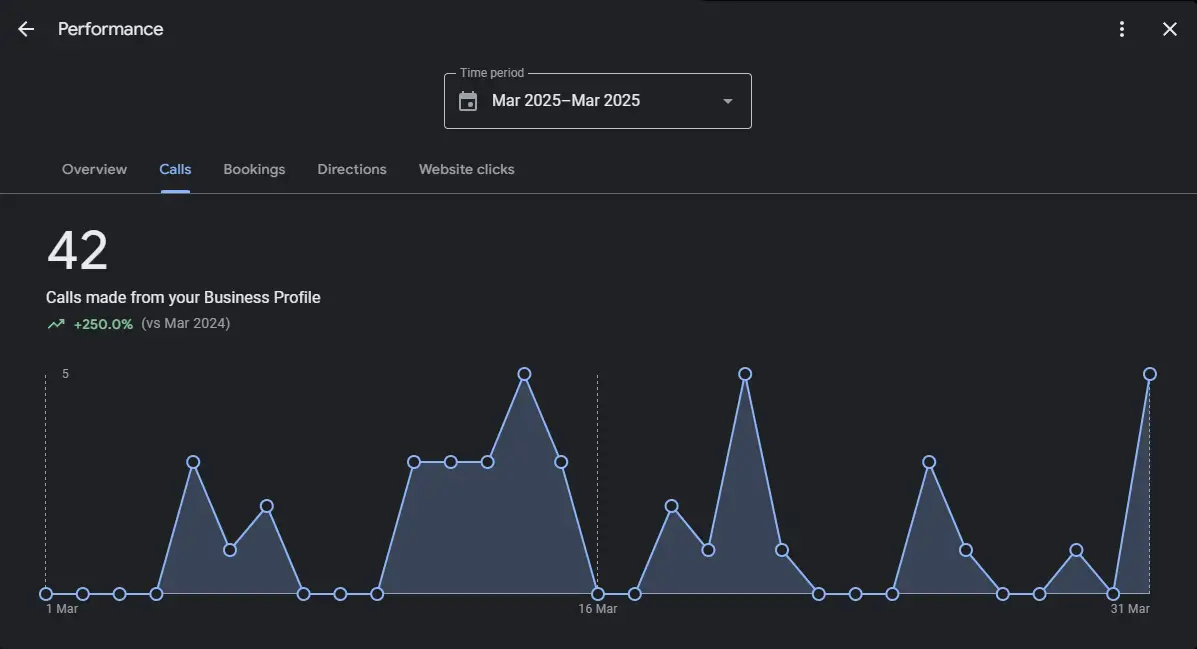The width and height of the screenshot is (1197, 649).
Task: Click the data point on the 16 Mar line
Action: tap(598, 594)
